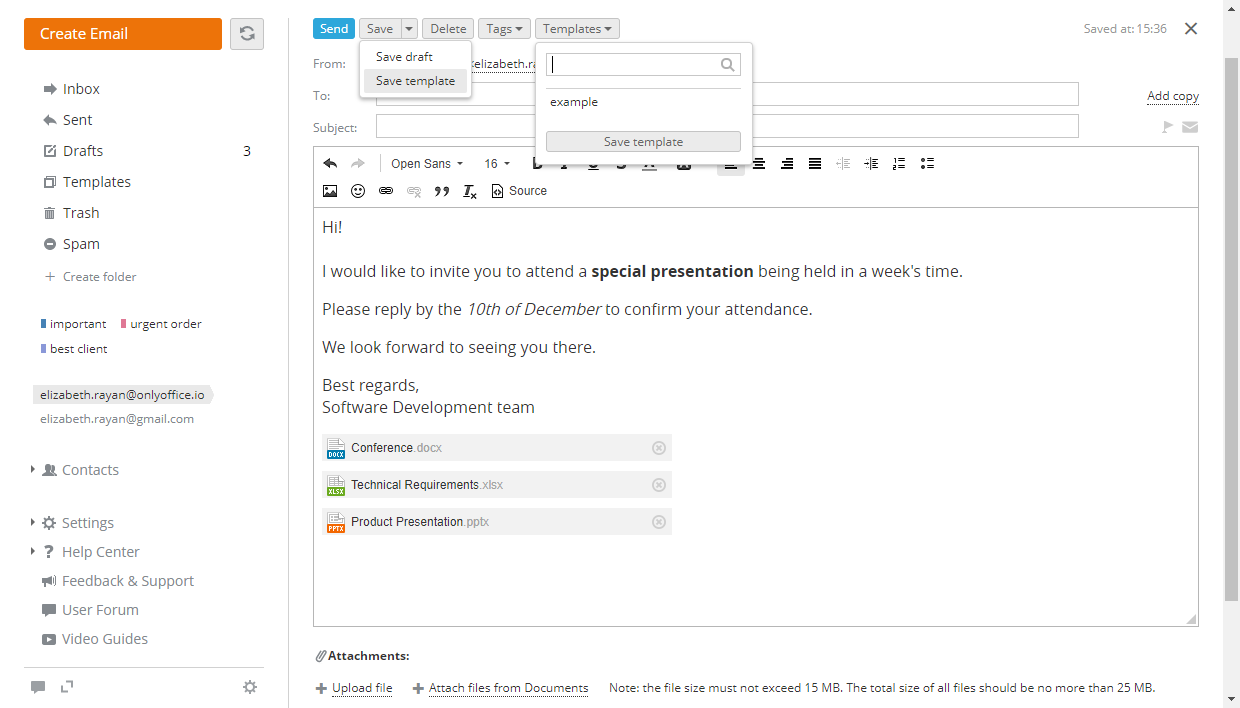1240x708 pixels.
Task: Select Save draft in the dropdown menu
Action: point(404,57)
